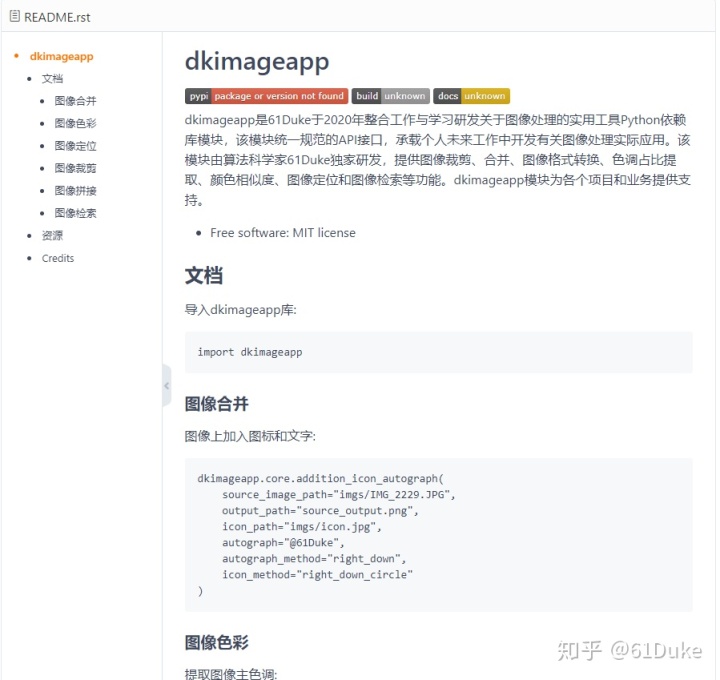Click the README.rst file name
720x680 pixels.
point(57,17)
